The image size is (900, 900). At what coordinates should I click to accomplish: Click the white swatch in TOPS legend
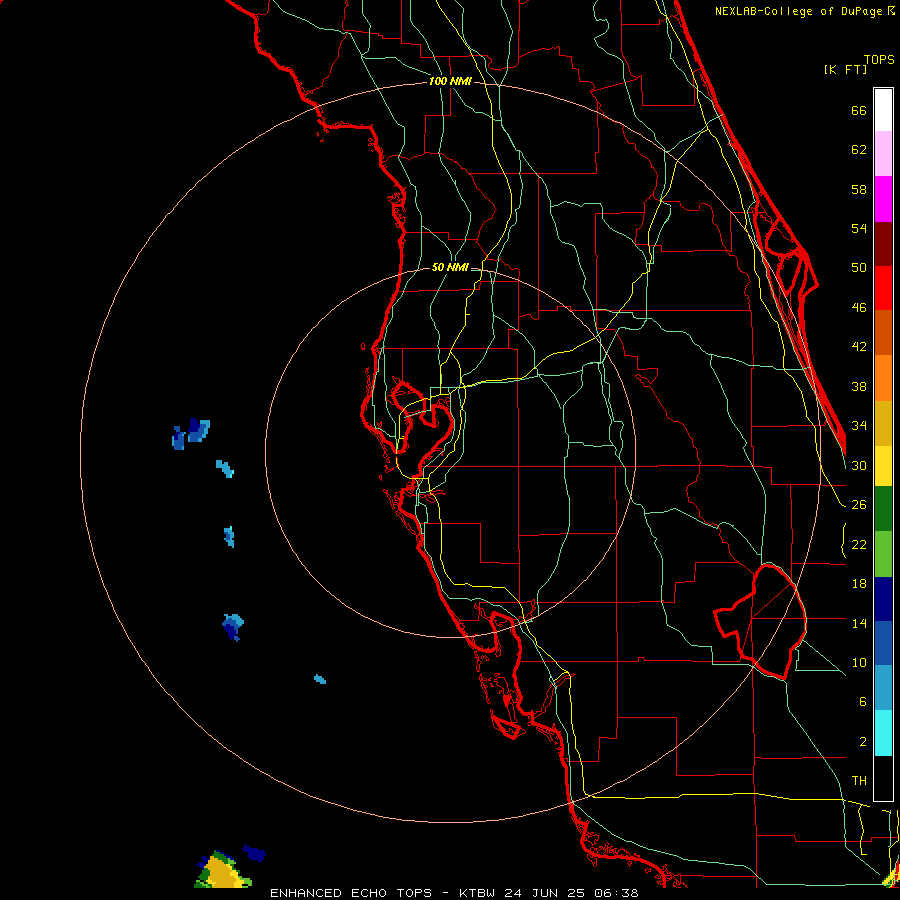(883, 110)
